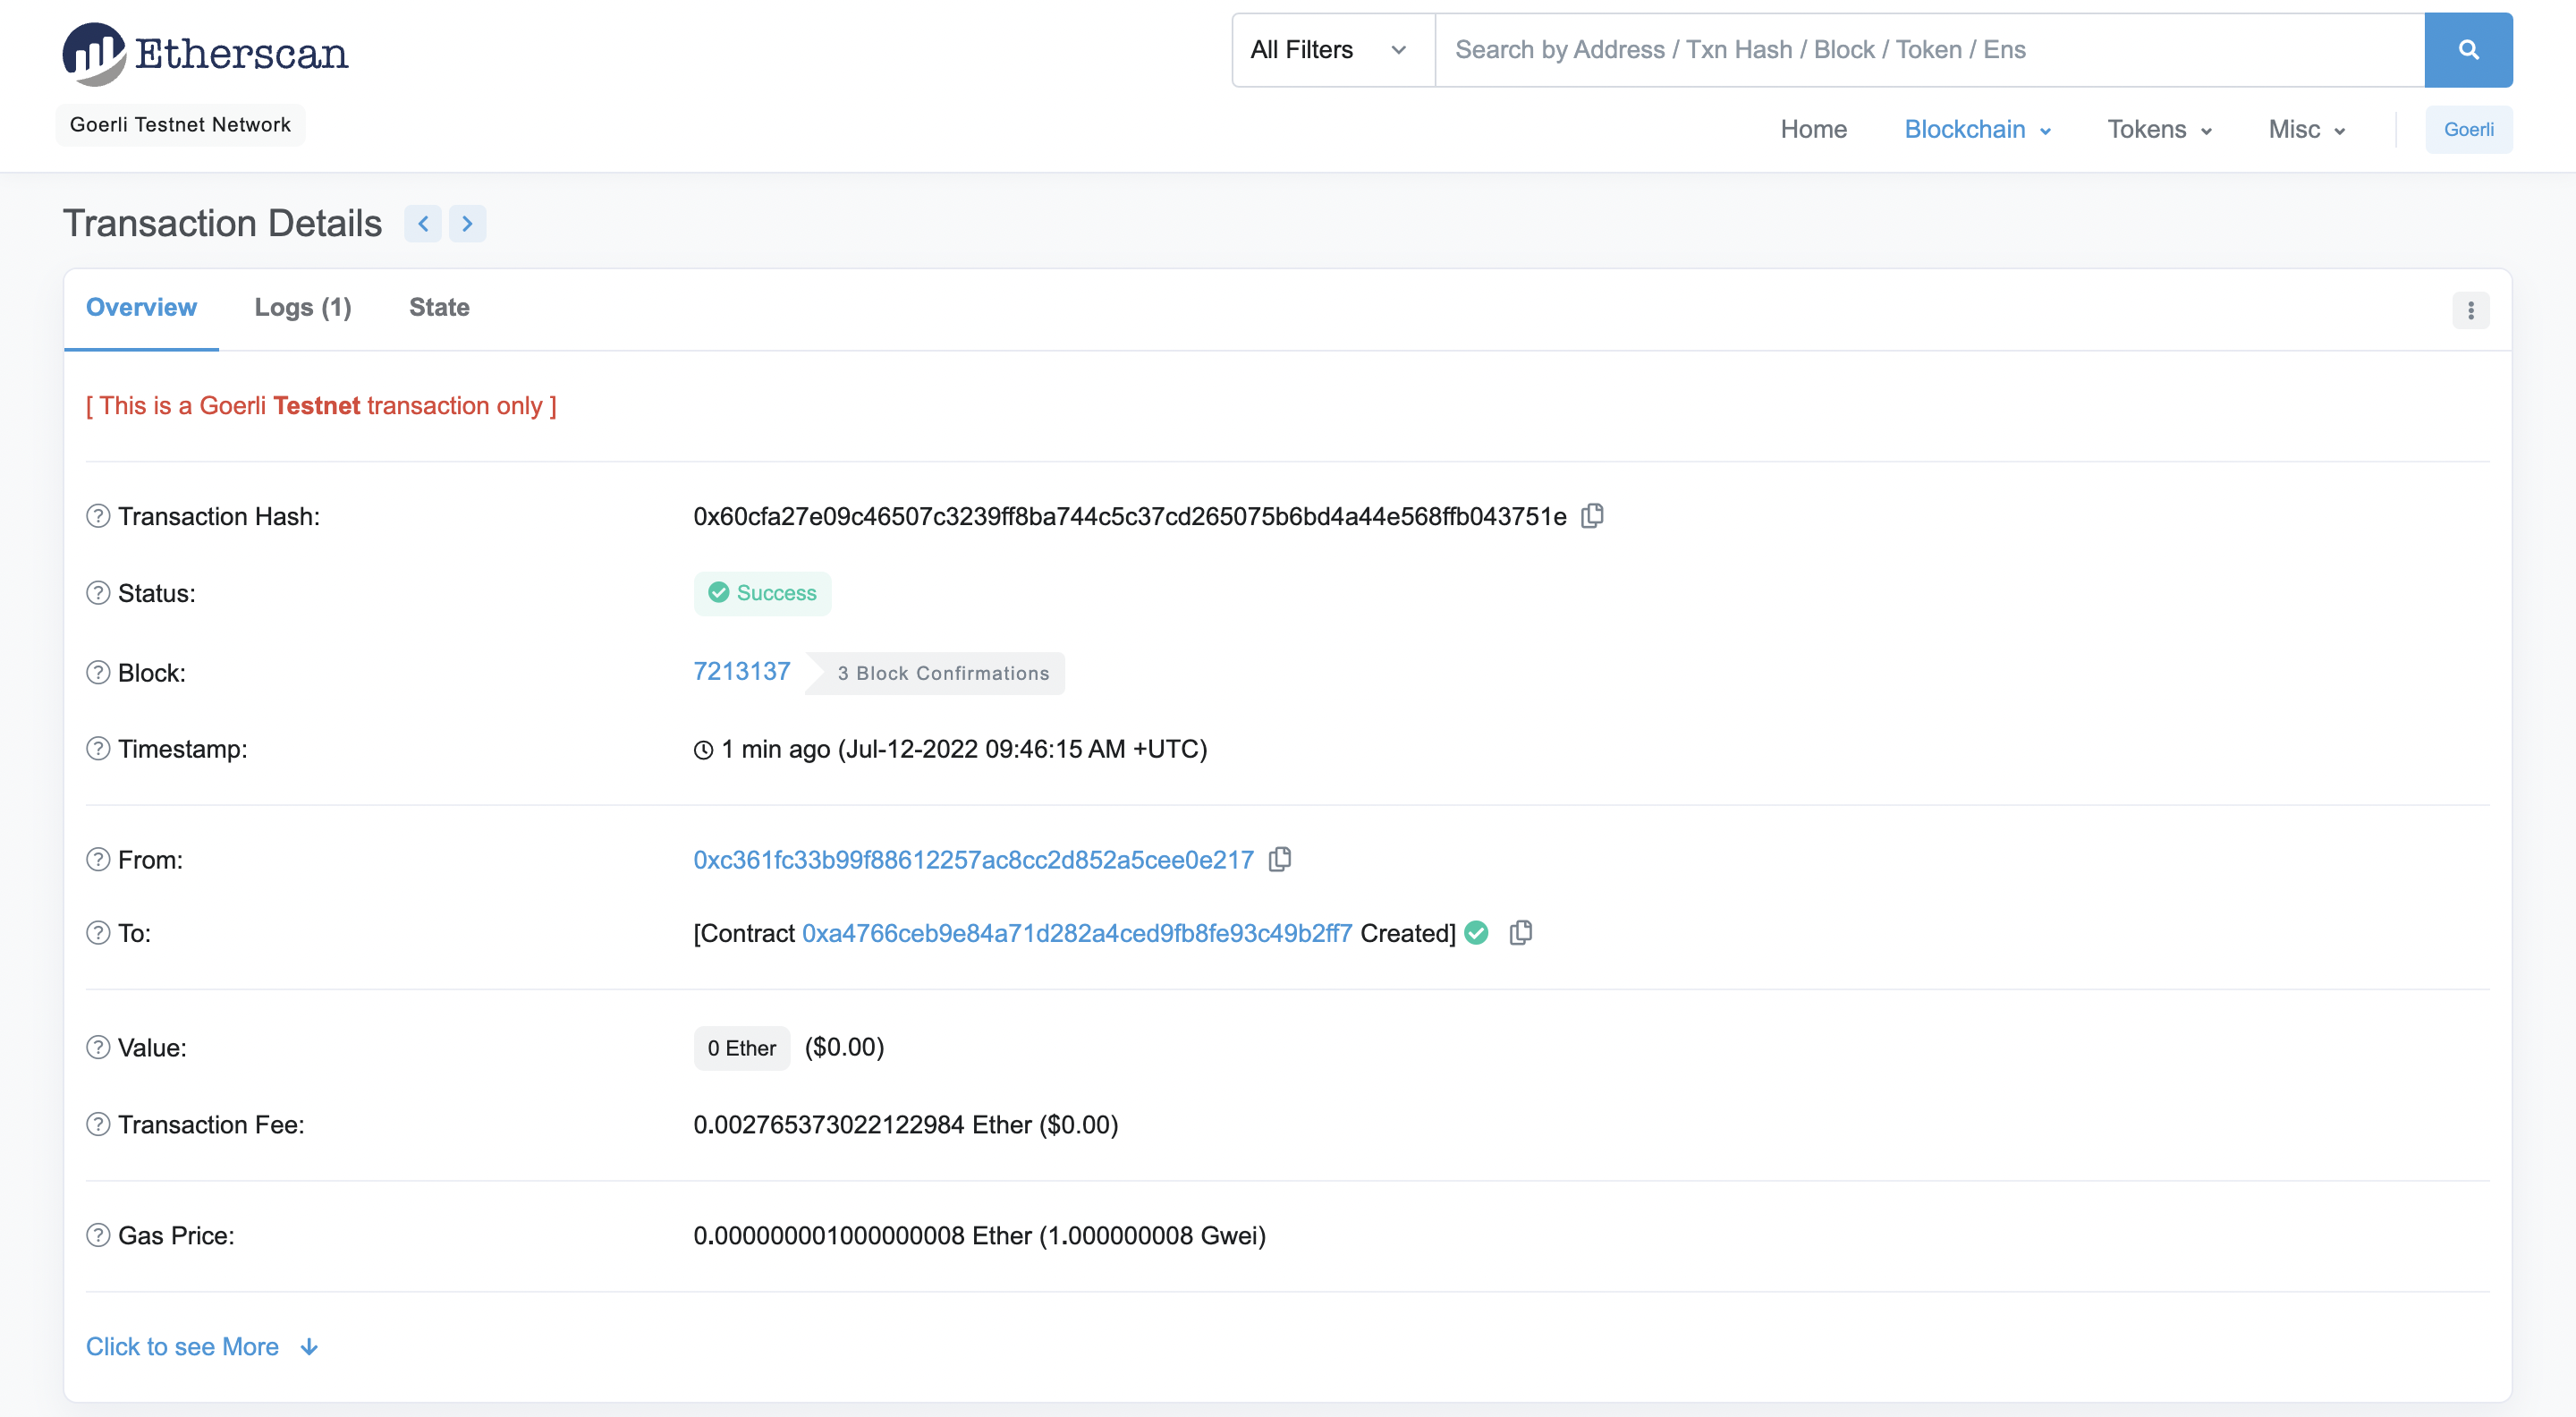
Task: Open the All Filters dropdown
Action: coord(1330,50)
